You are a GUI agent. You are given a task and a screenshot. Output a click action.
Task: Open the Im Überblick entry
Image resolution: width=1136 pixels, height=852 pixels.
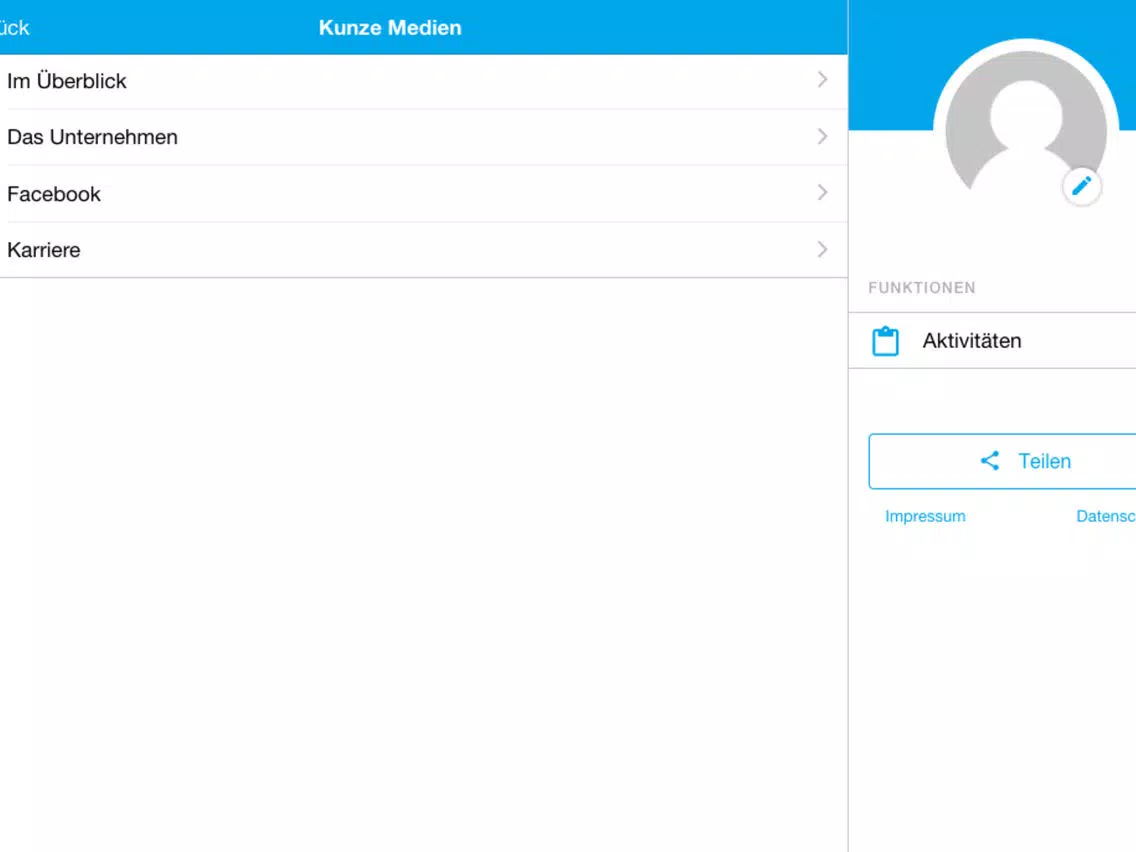pyautogui.click(x=424, y=81)
